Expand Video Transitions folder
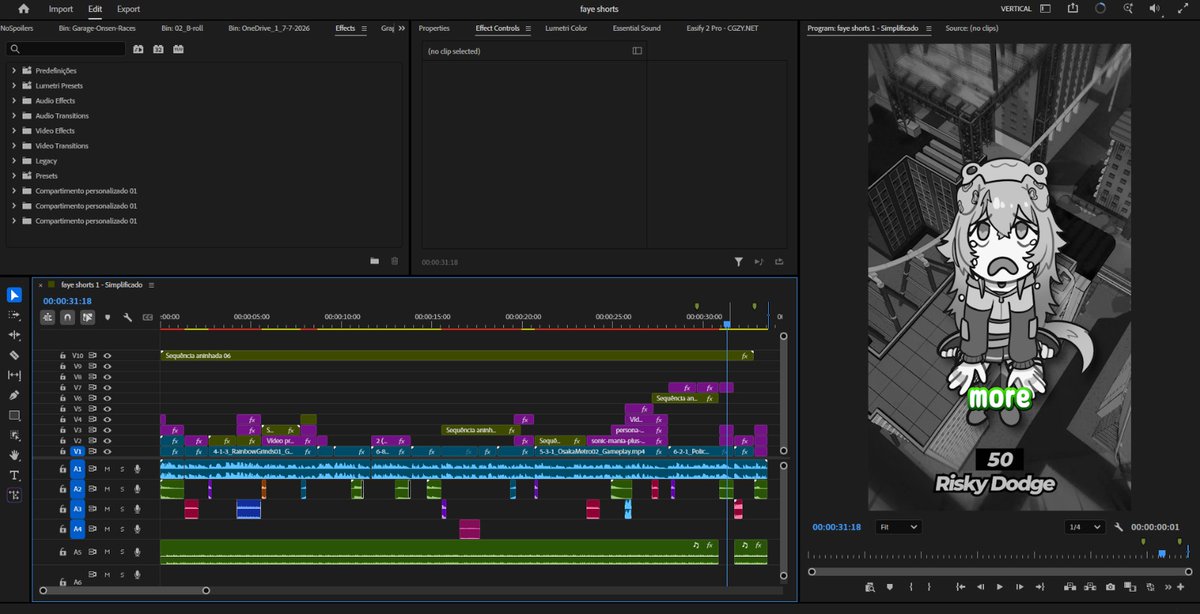The width and height of the screenshot is (1200, 614). click(14, 146)
